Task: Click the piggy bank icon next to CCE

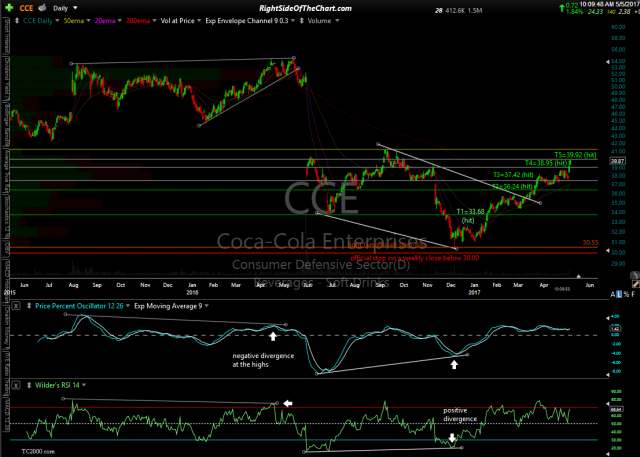Action: pyautogui.click(x=42, y=8)
